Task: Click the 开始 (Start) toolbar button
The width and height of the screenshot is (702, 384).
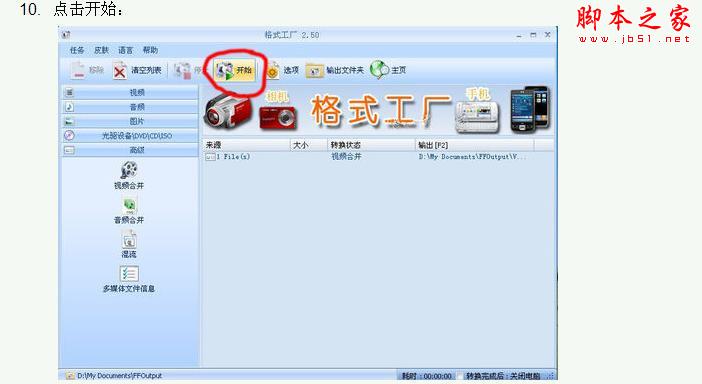Action: click(235, 70)
